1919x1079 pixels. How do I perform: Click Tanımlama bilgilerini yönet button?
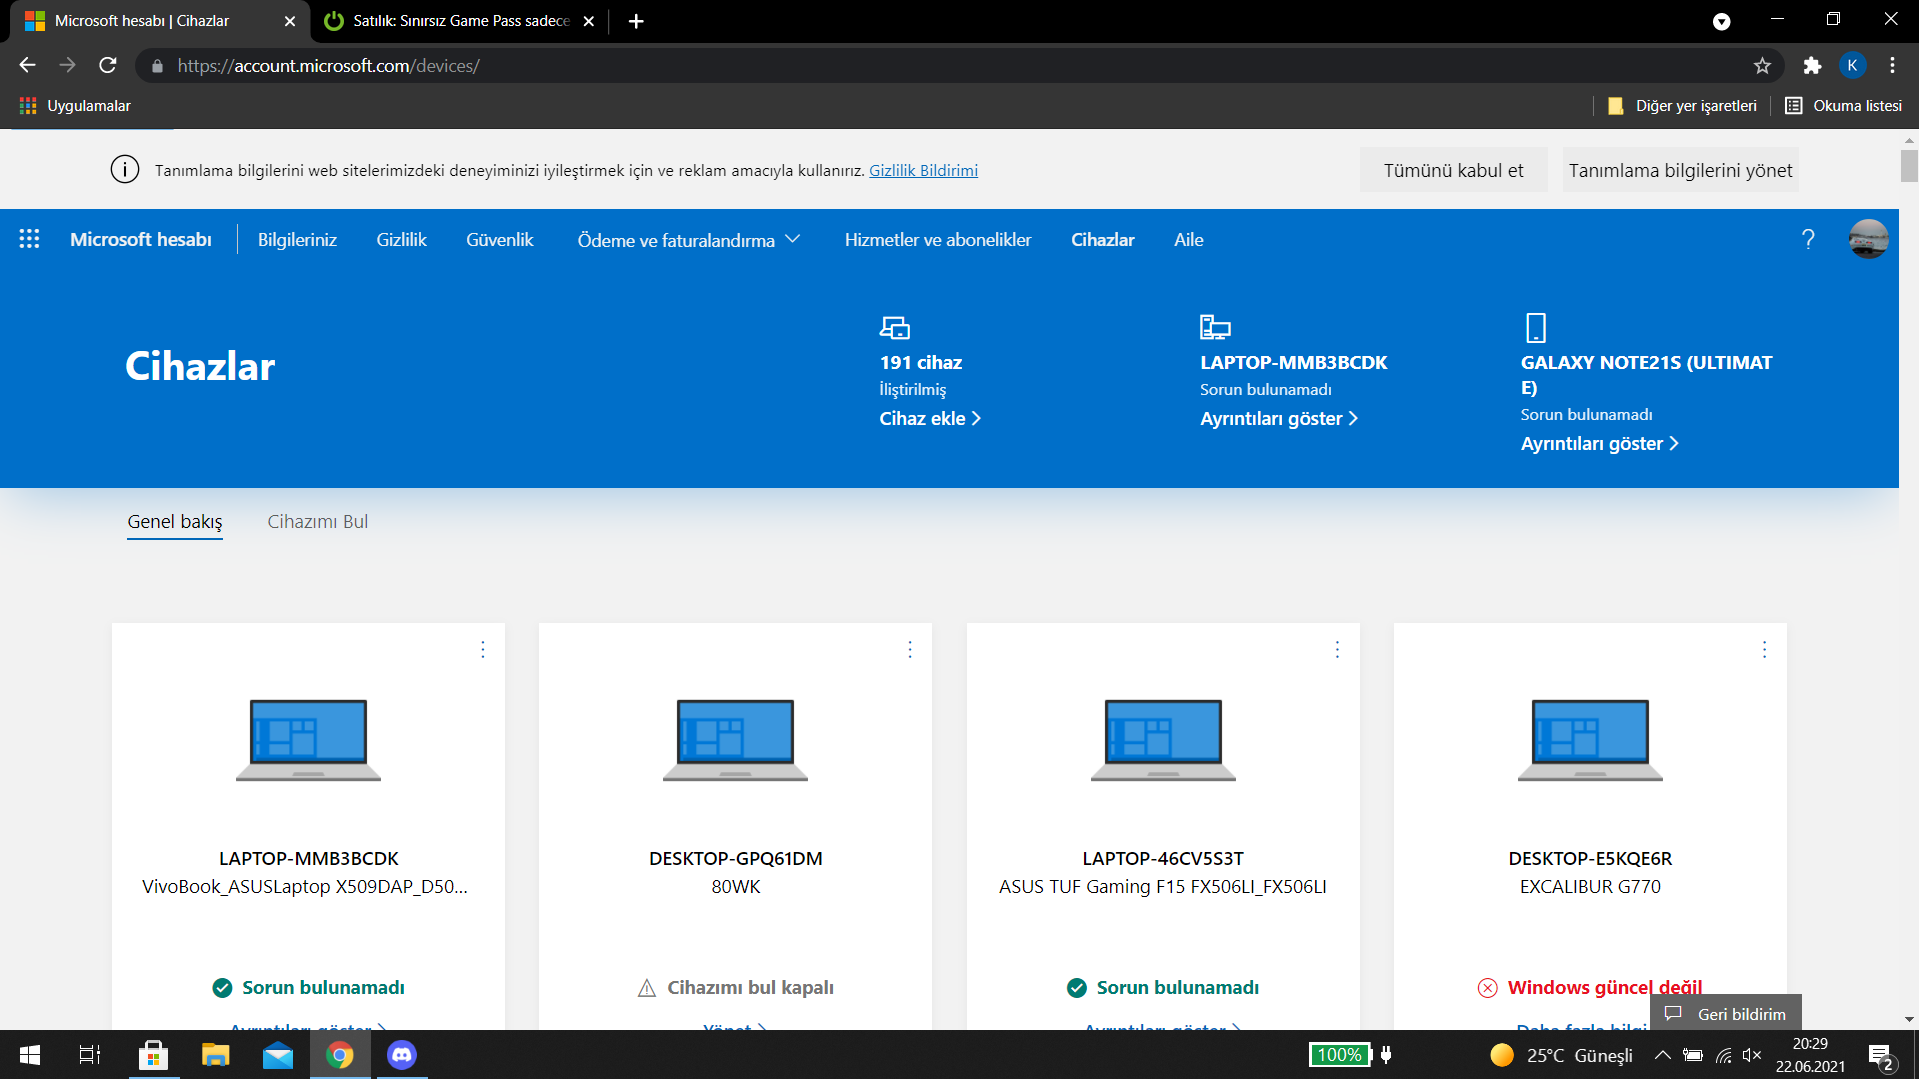1680,170
